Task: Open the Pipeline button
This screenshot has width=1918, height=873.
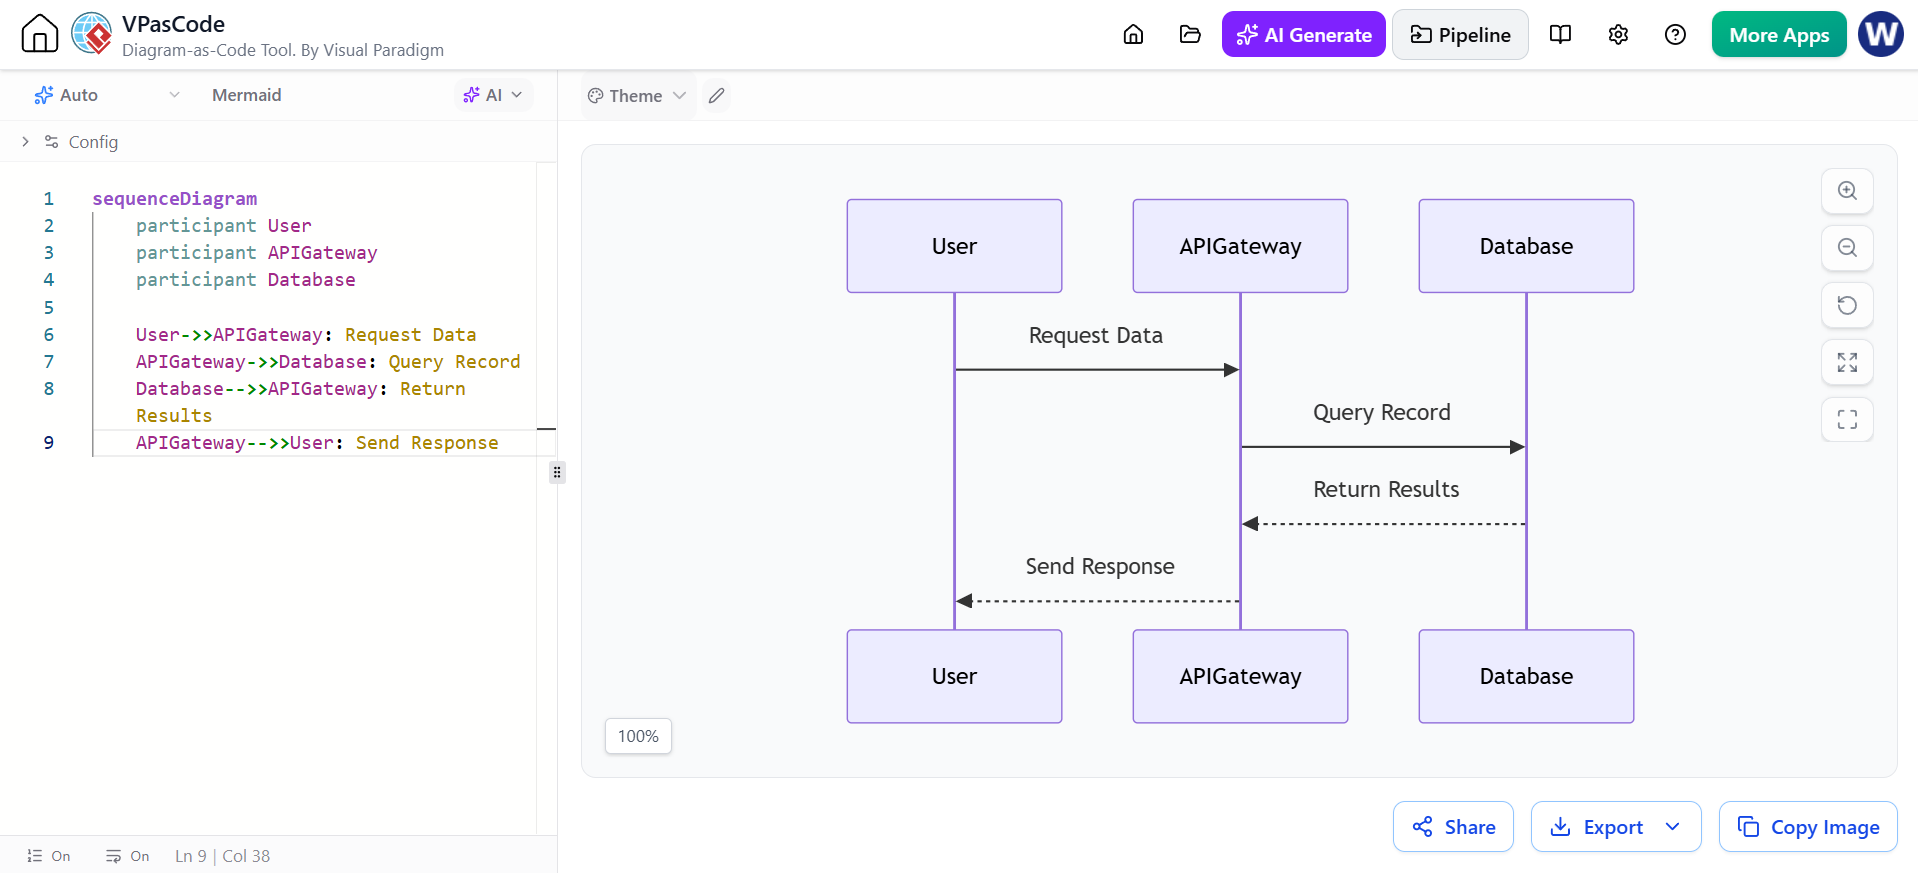Action: tap(1460, 35)
